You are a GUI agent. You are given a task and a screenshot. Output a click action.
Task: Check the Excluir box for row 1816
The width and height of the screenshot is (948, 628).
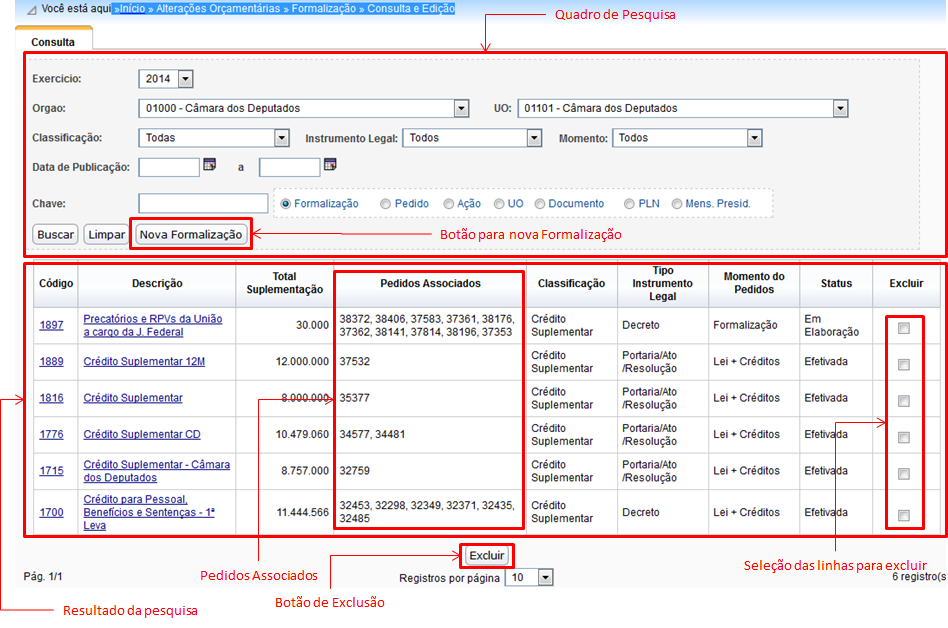coord(904,401)
